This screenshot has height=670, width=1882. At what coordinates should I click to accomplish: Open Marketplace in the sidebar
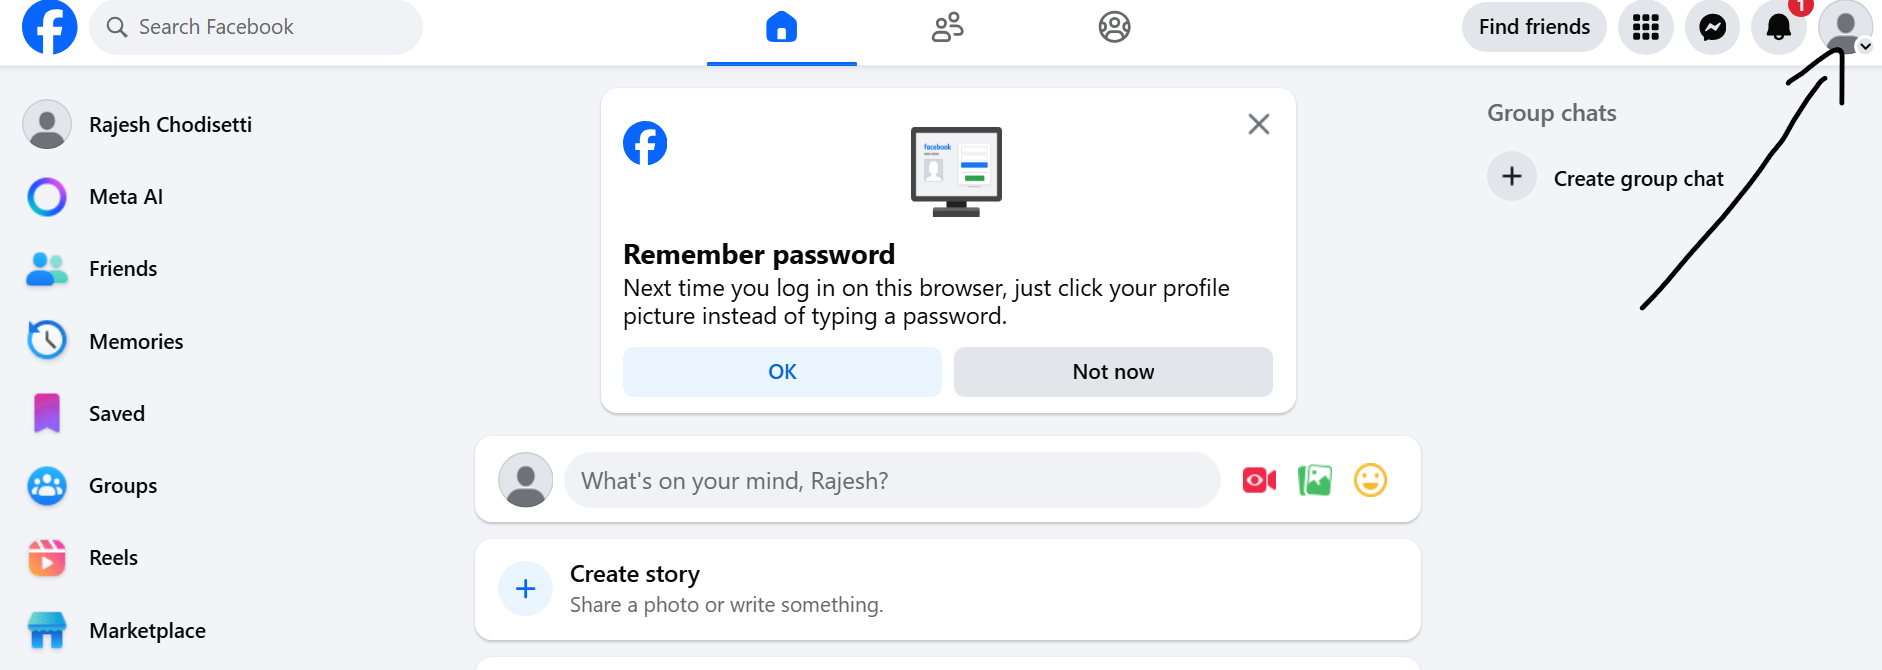point(147,630)
